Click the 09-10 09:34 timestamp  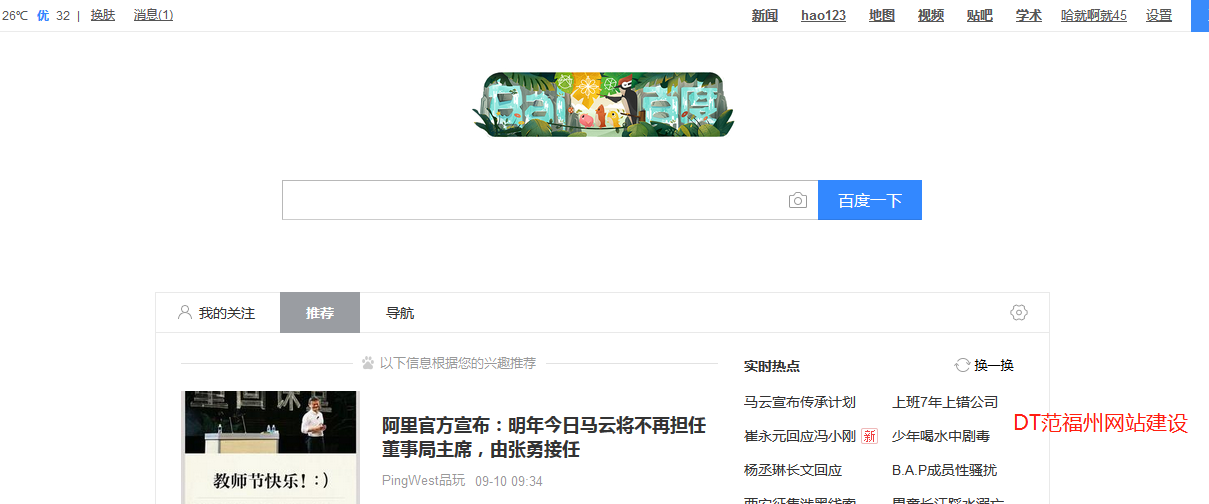pyautogui.click(x=509, y=481)
